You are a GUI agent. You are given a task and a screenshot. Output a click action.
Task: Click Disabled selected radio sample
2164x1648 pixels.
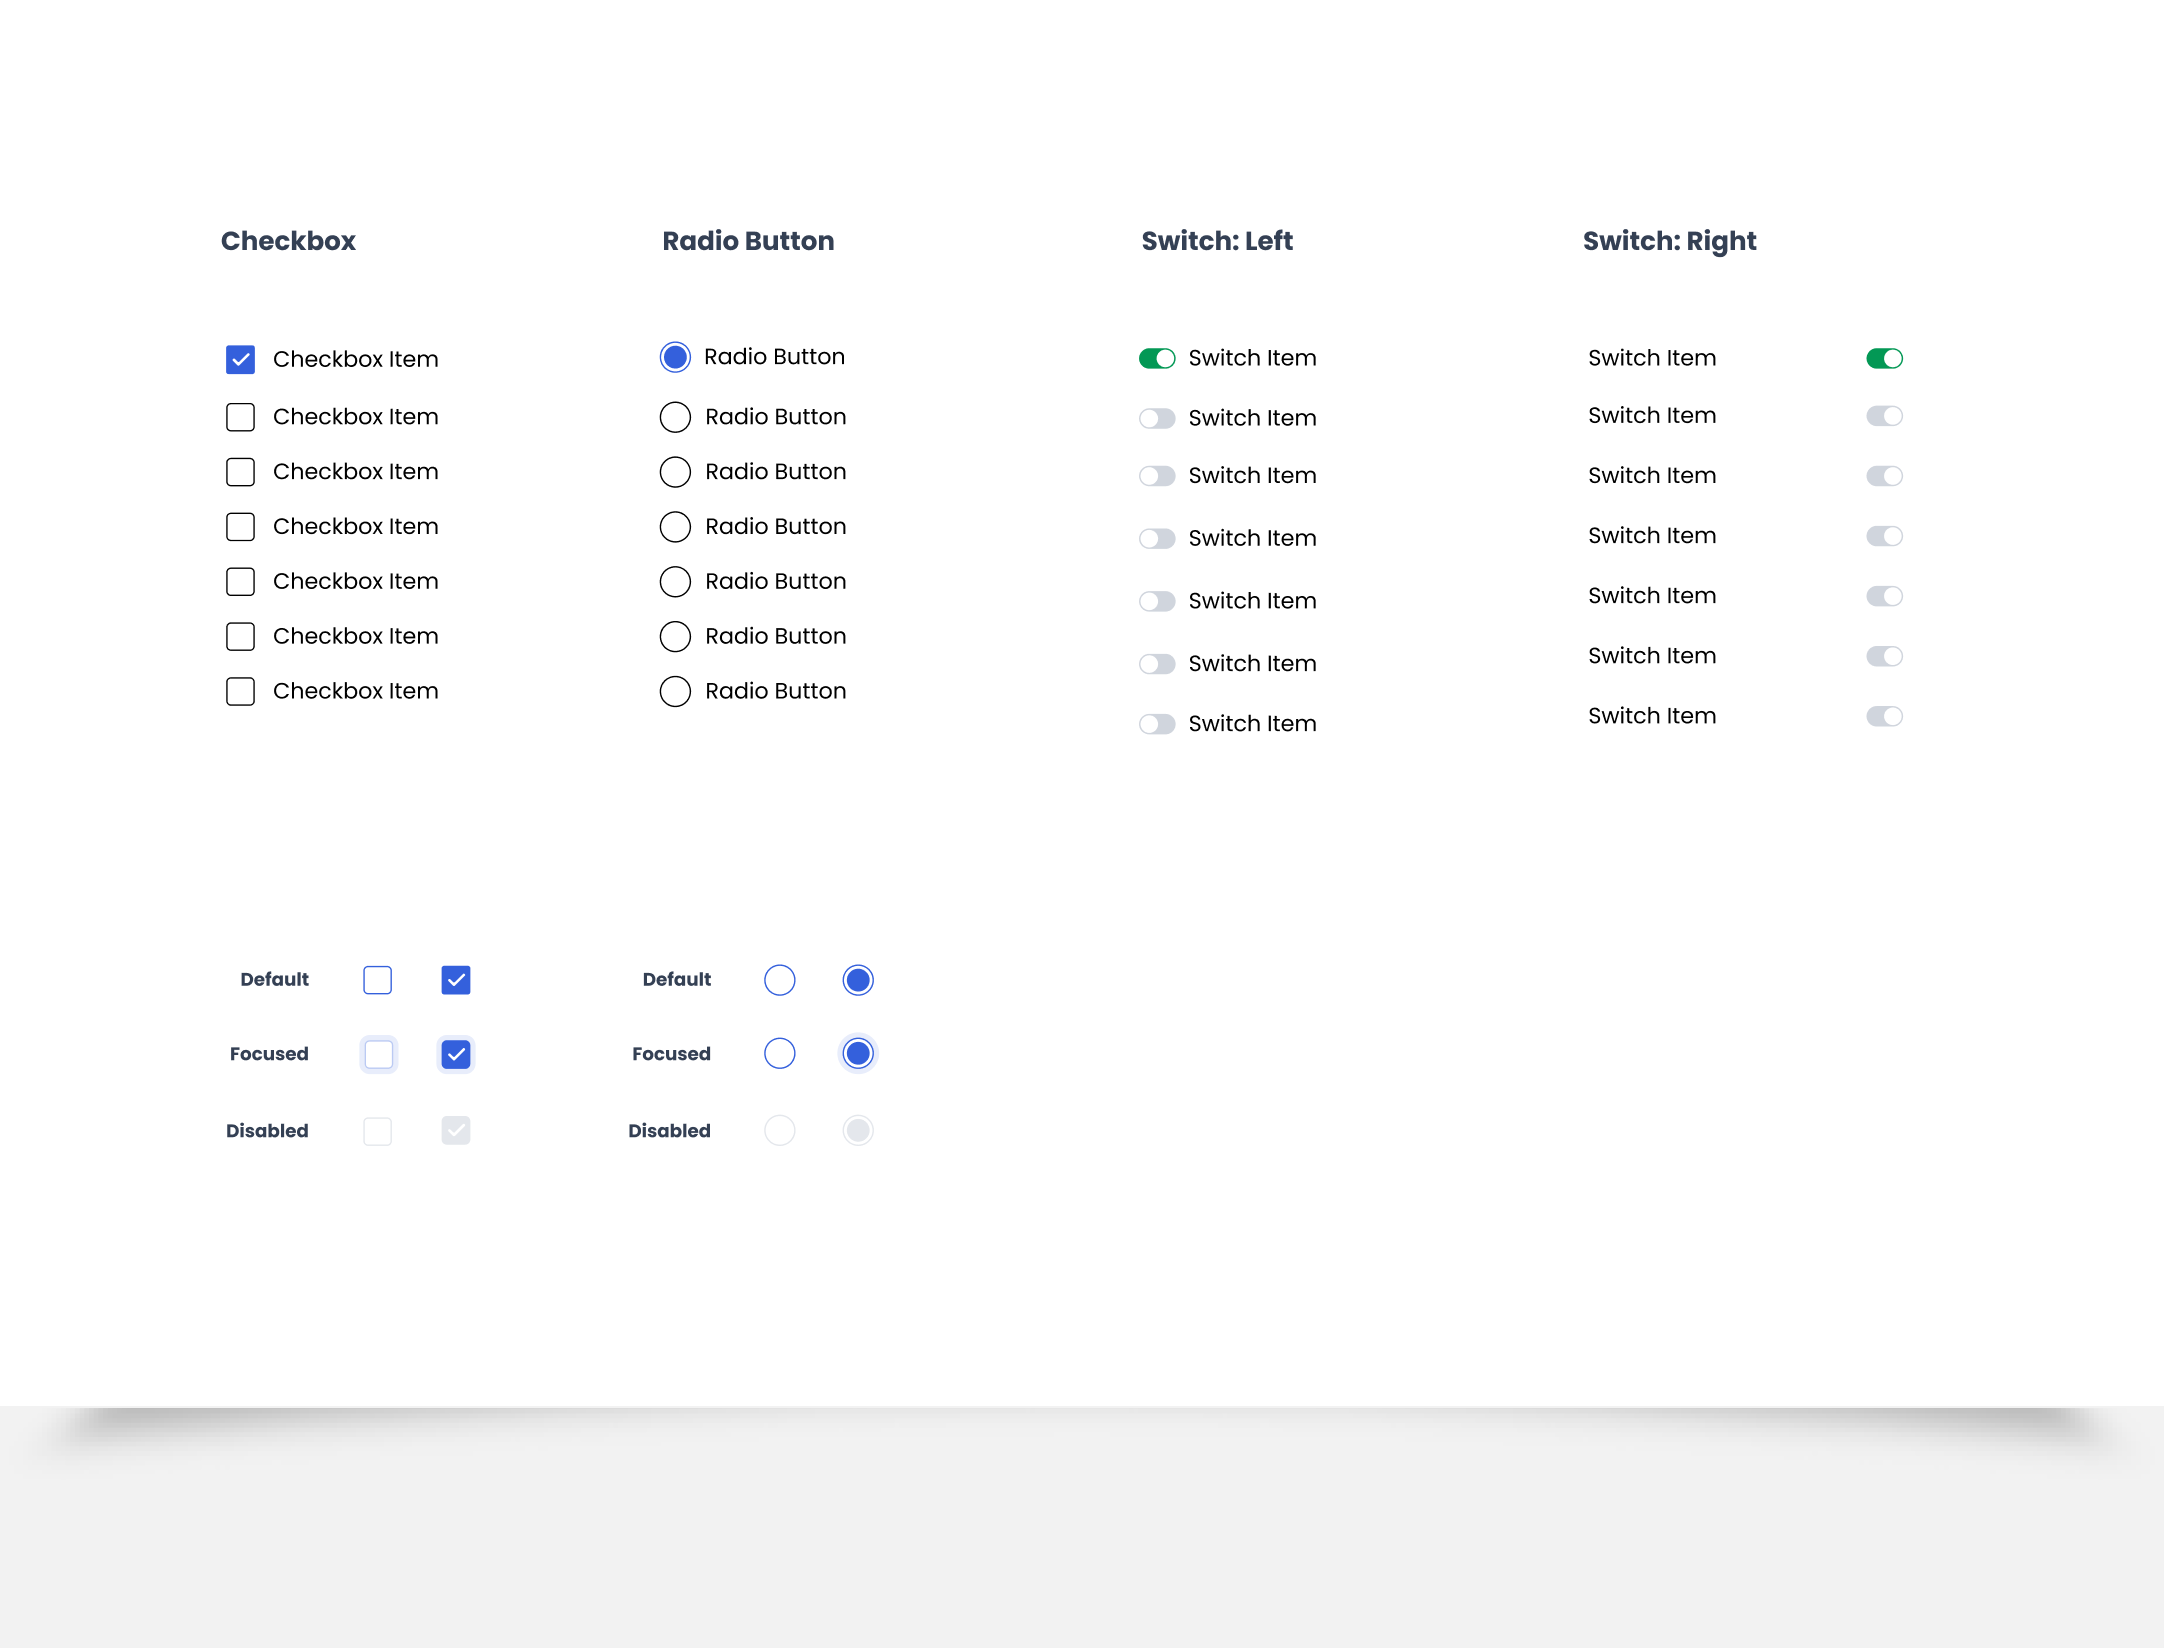pyautogui.click(x=858, y=1131)
